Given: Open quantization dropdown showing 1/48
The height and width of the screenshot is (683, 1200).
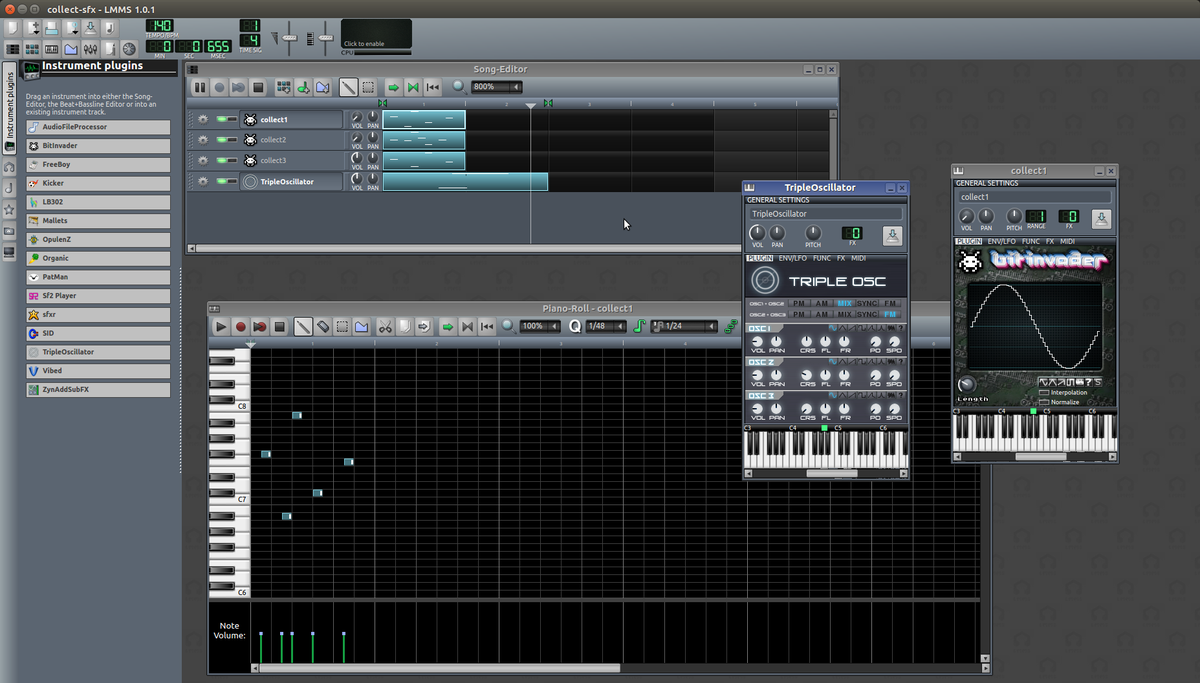Looking at the screenshot, I should coord(606,326).
